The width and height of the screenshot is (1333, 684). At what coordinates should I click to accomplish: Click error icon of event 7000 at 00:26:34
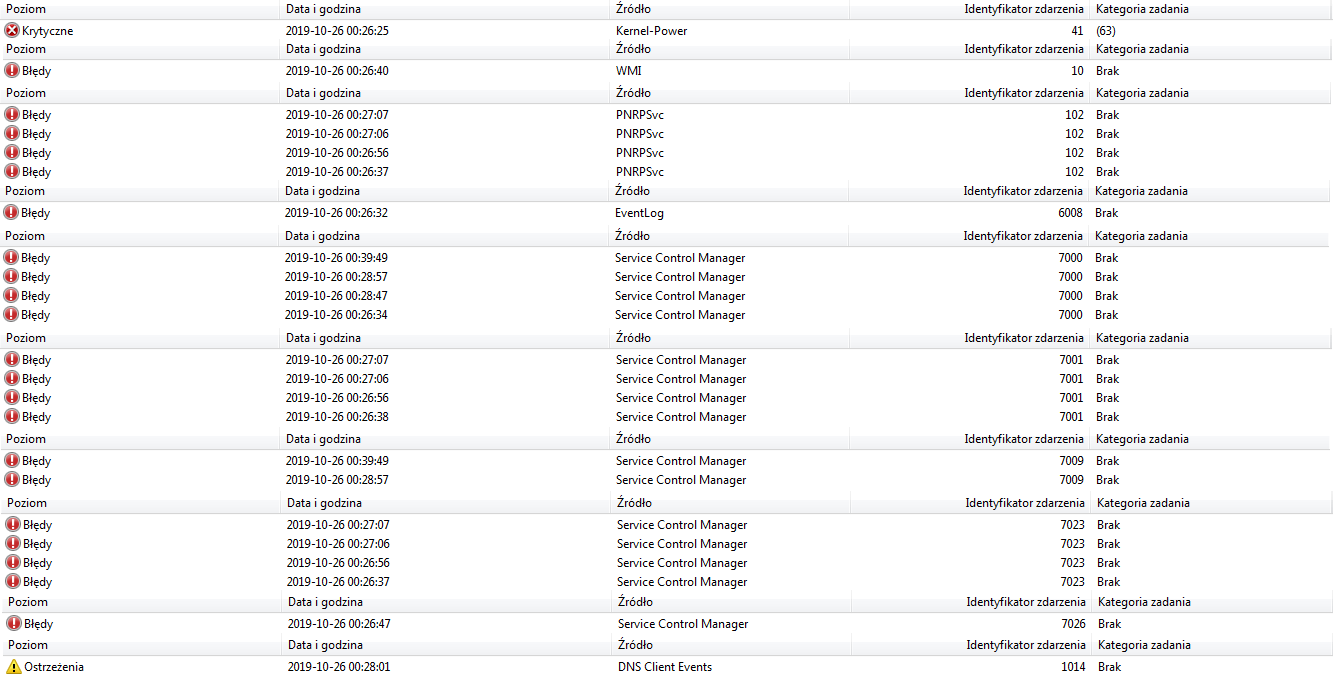coord(13,315)
